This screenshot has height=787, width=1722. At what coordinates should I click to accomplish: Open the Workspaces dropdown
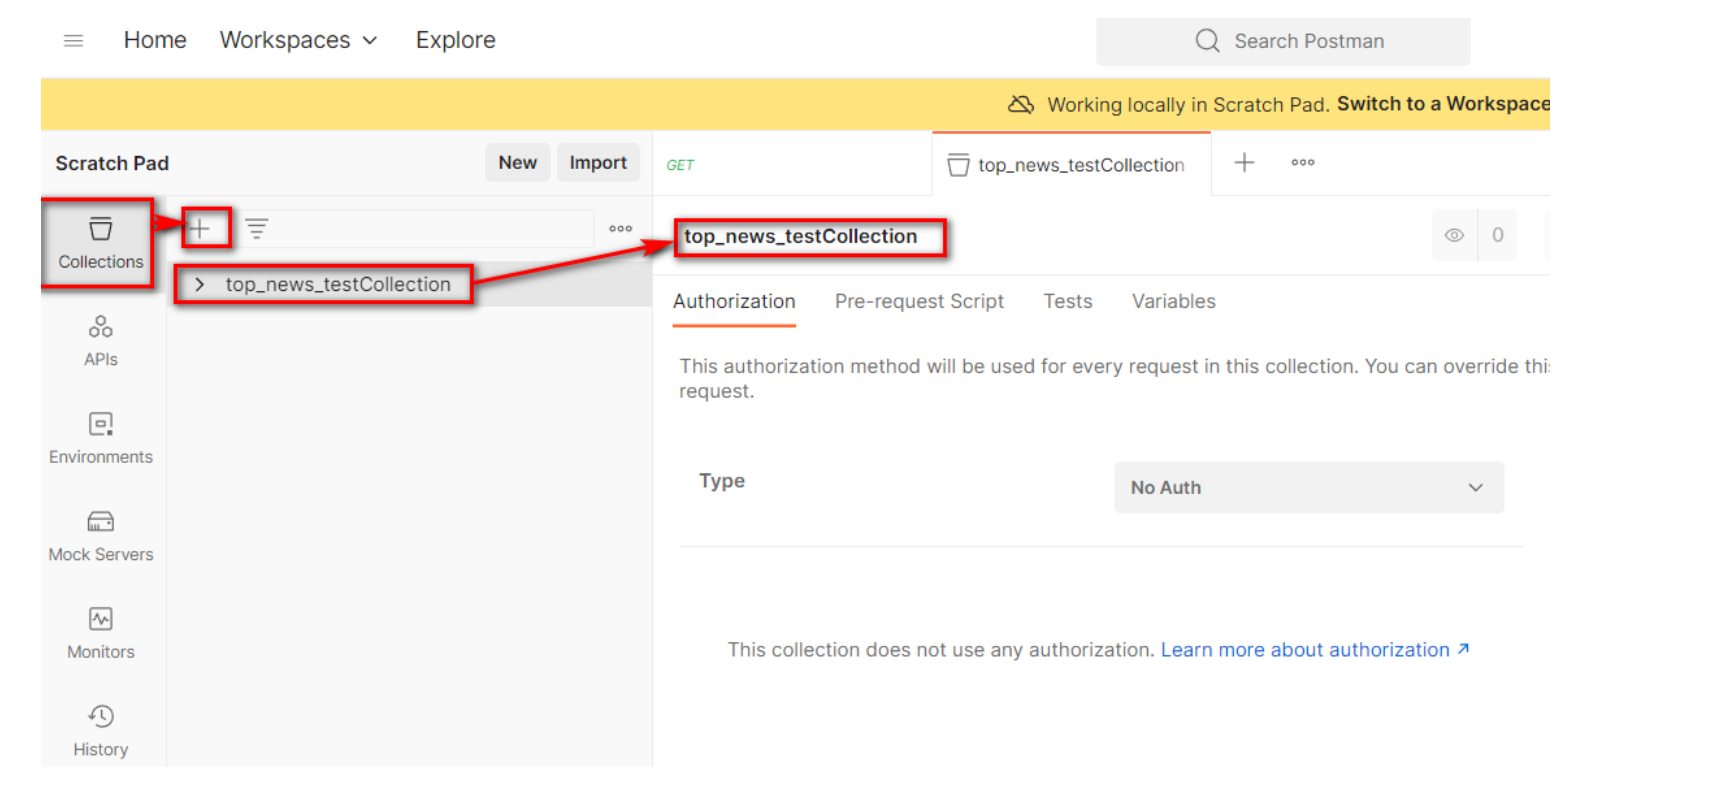(x=298, y=40)
